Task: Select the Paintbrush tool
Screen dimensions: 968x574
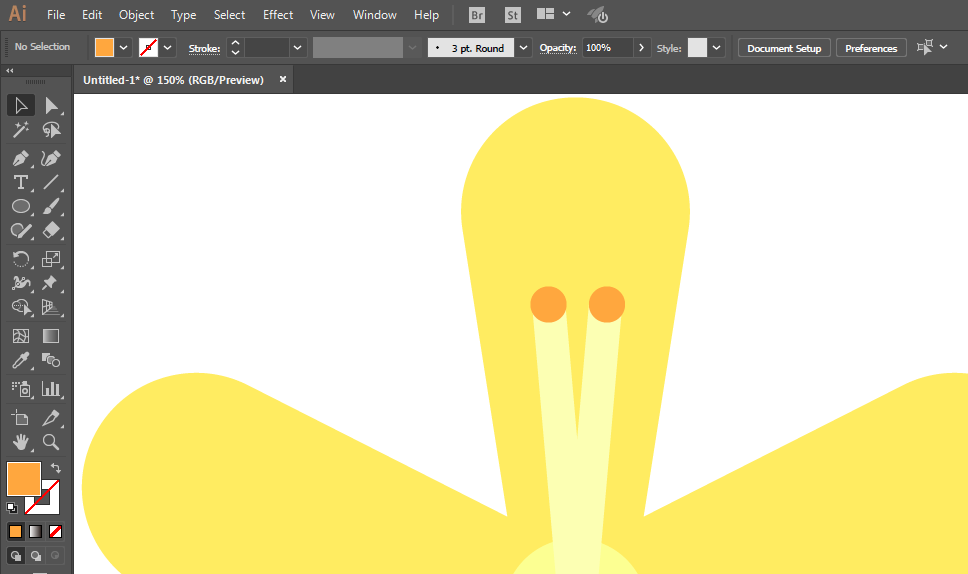Action: click(51, 207)
